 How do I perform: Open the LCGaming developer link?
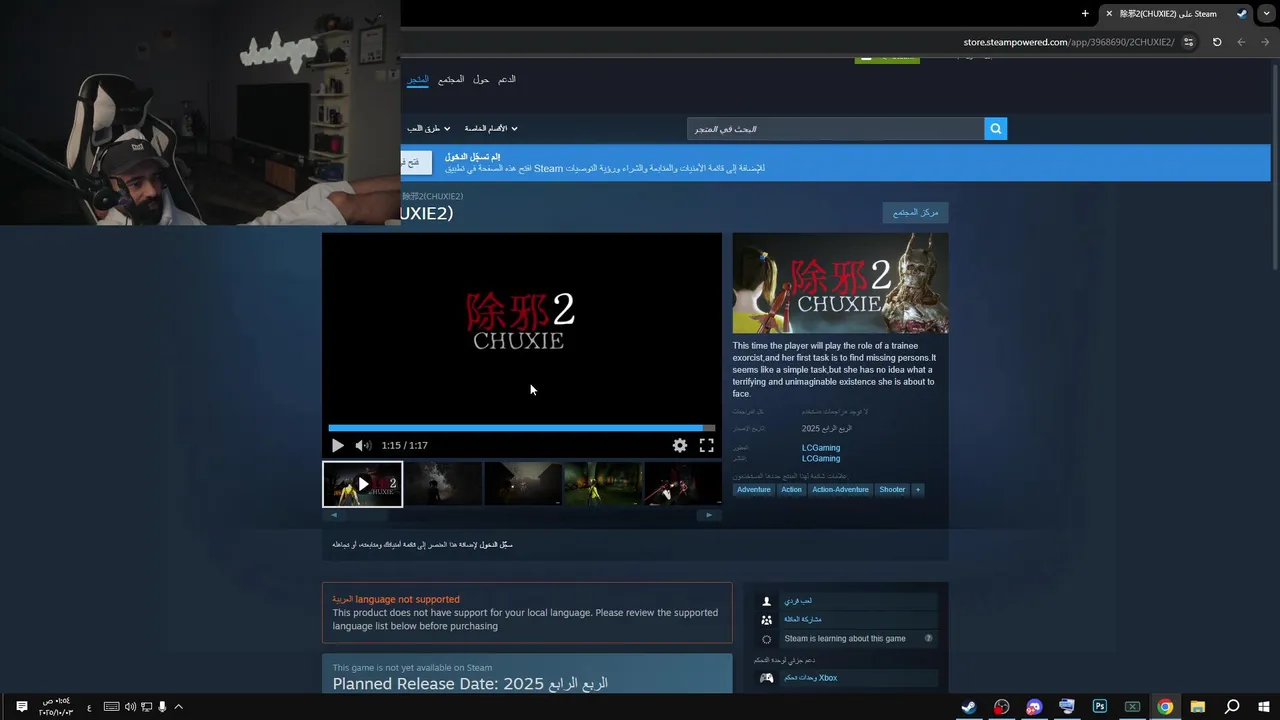coord(821,448)
